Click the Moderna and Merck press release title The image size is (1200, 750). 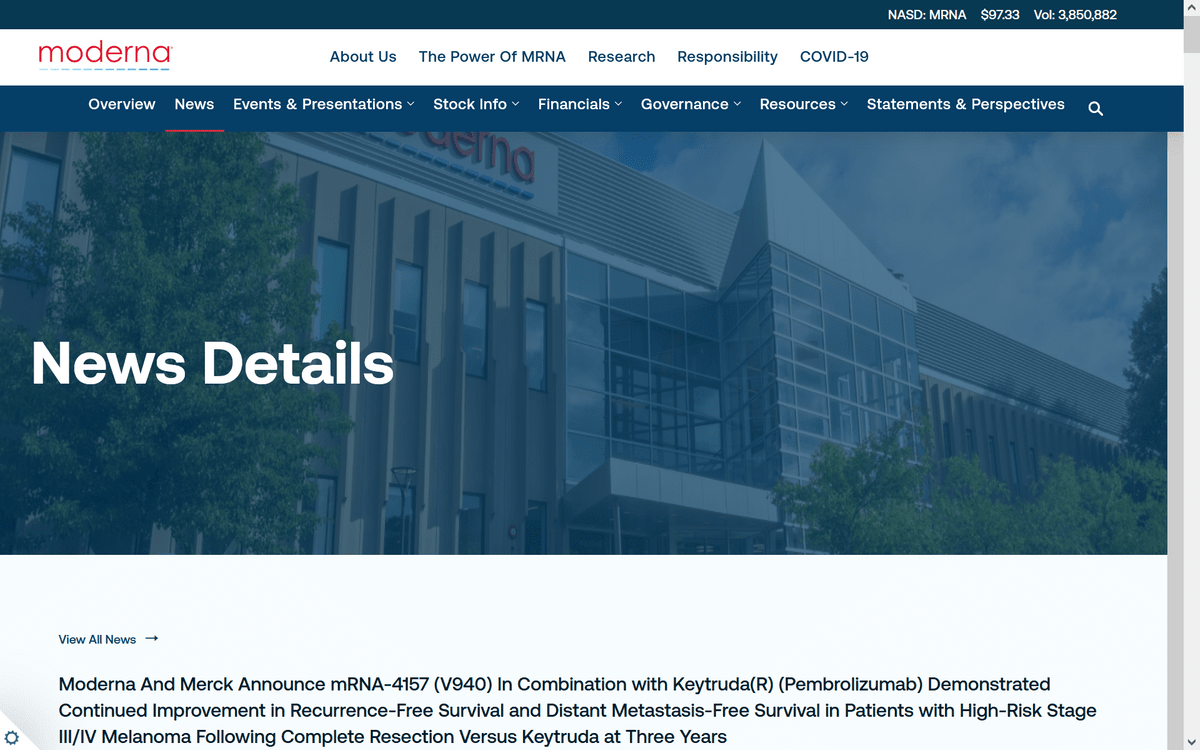(577, 710)
